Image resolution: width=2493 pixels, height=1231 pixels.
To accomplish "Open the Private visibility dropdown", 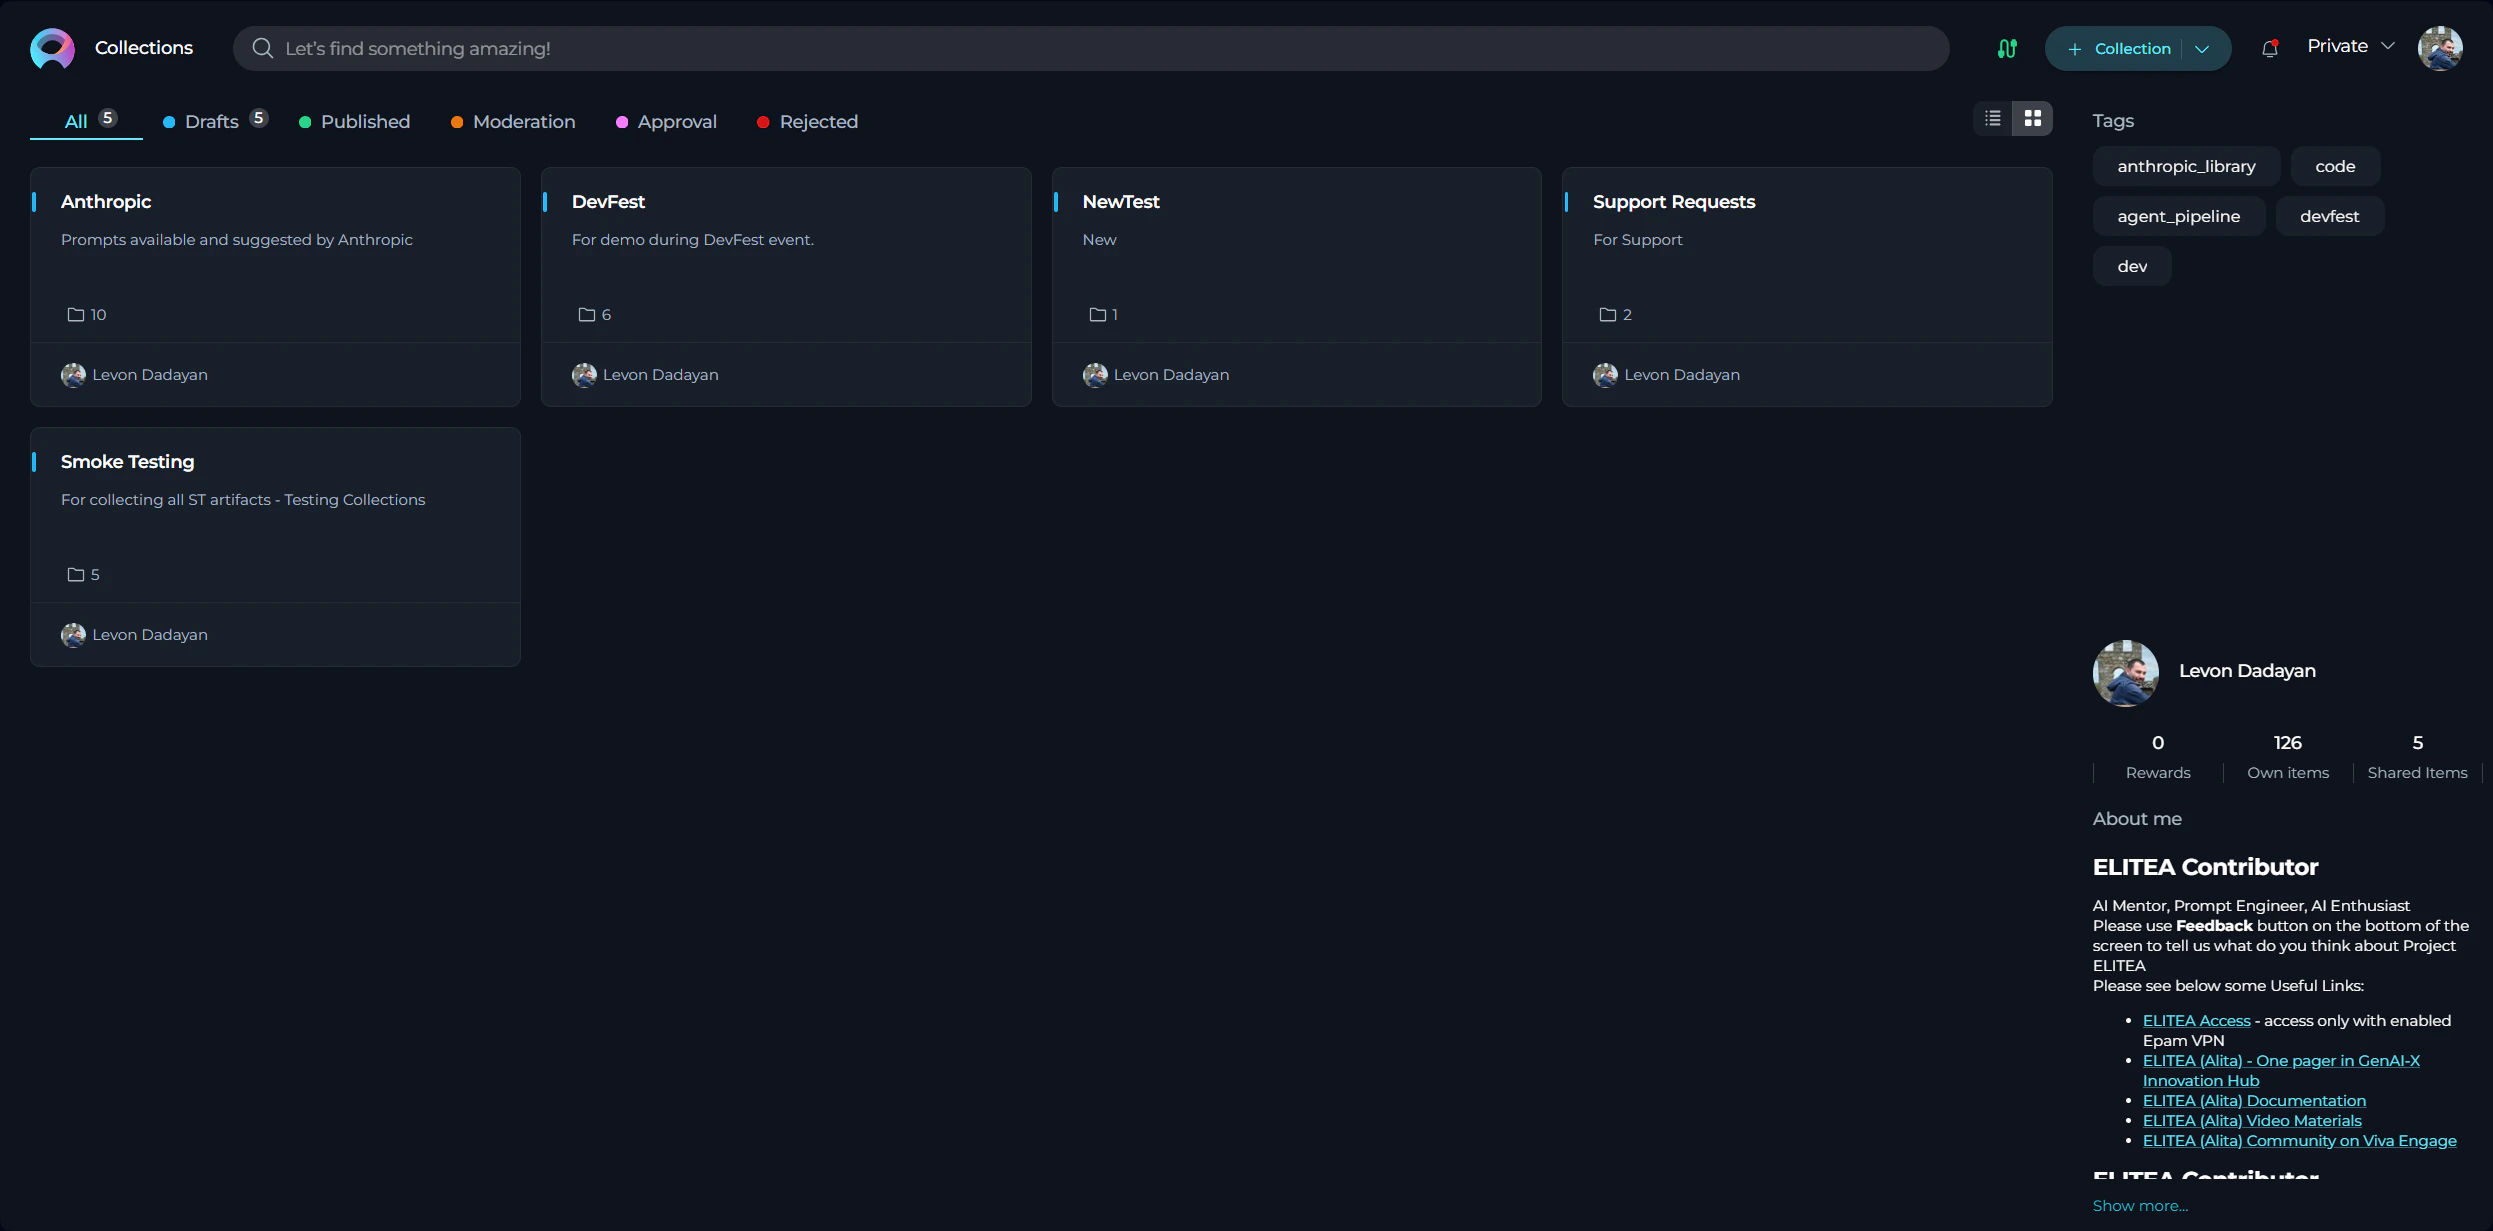I will click(2349, 45).
